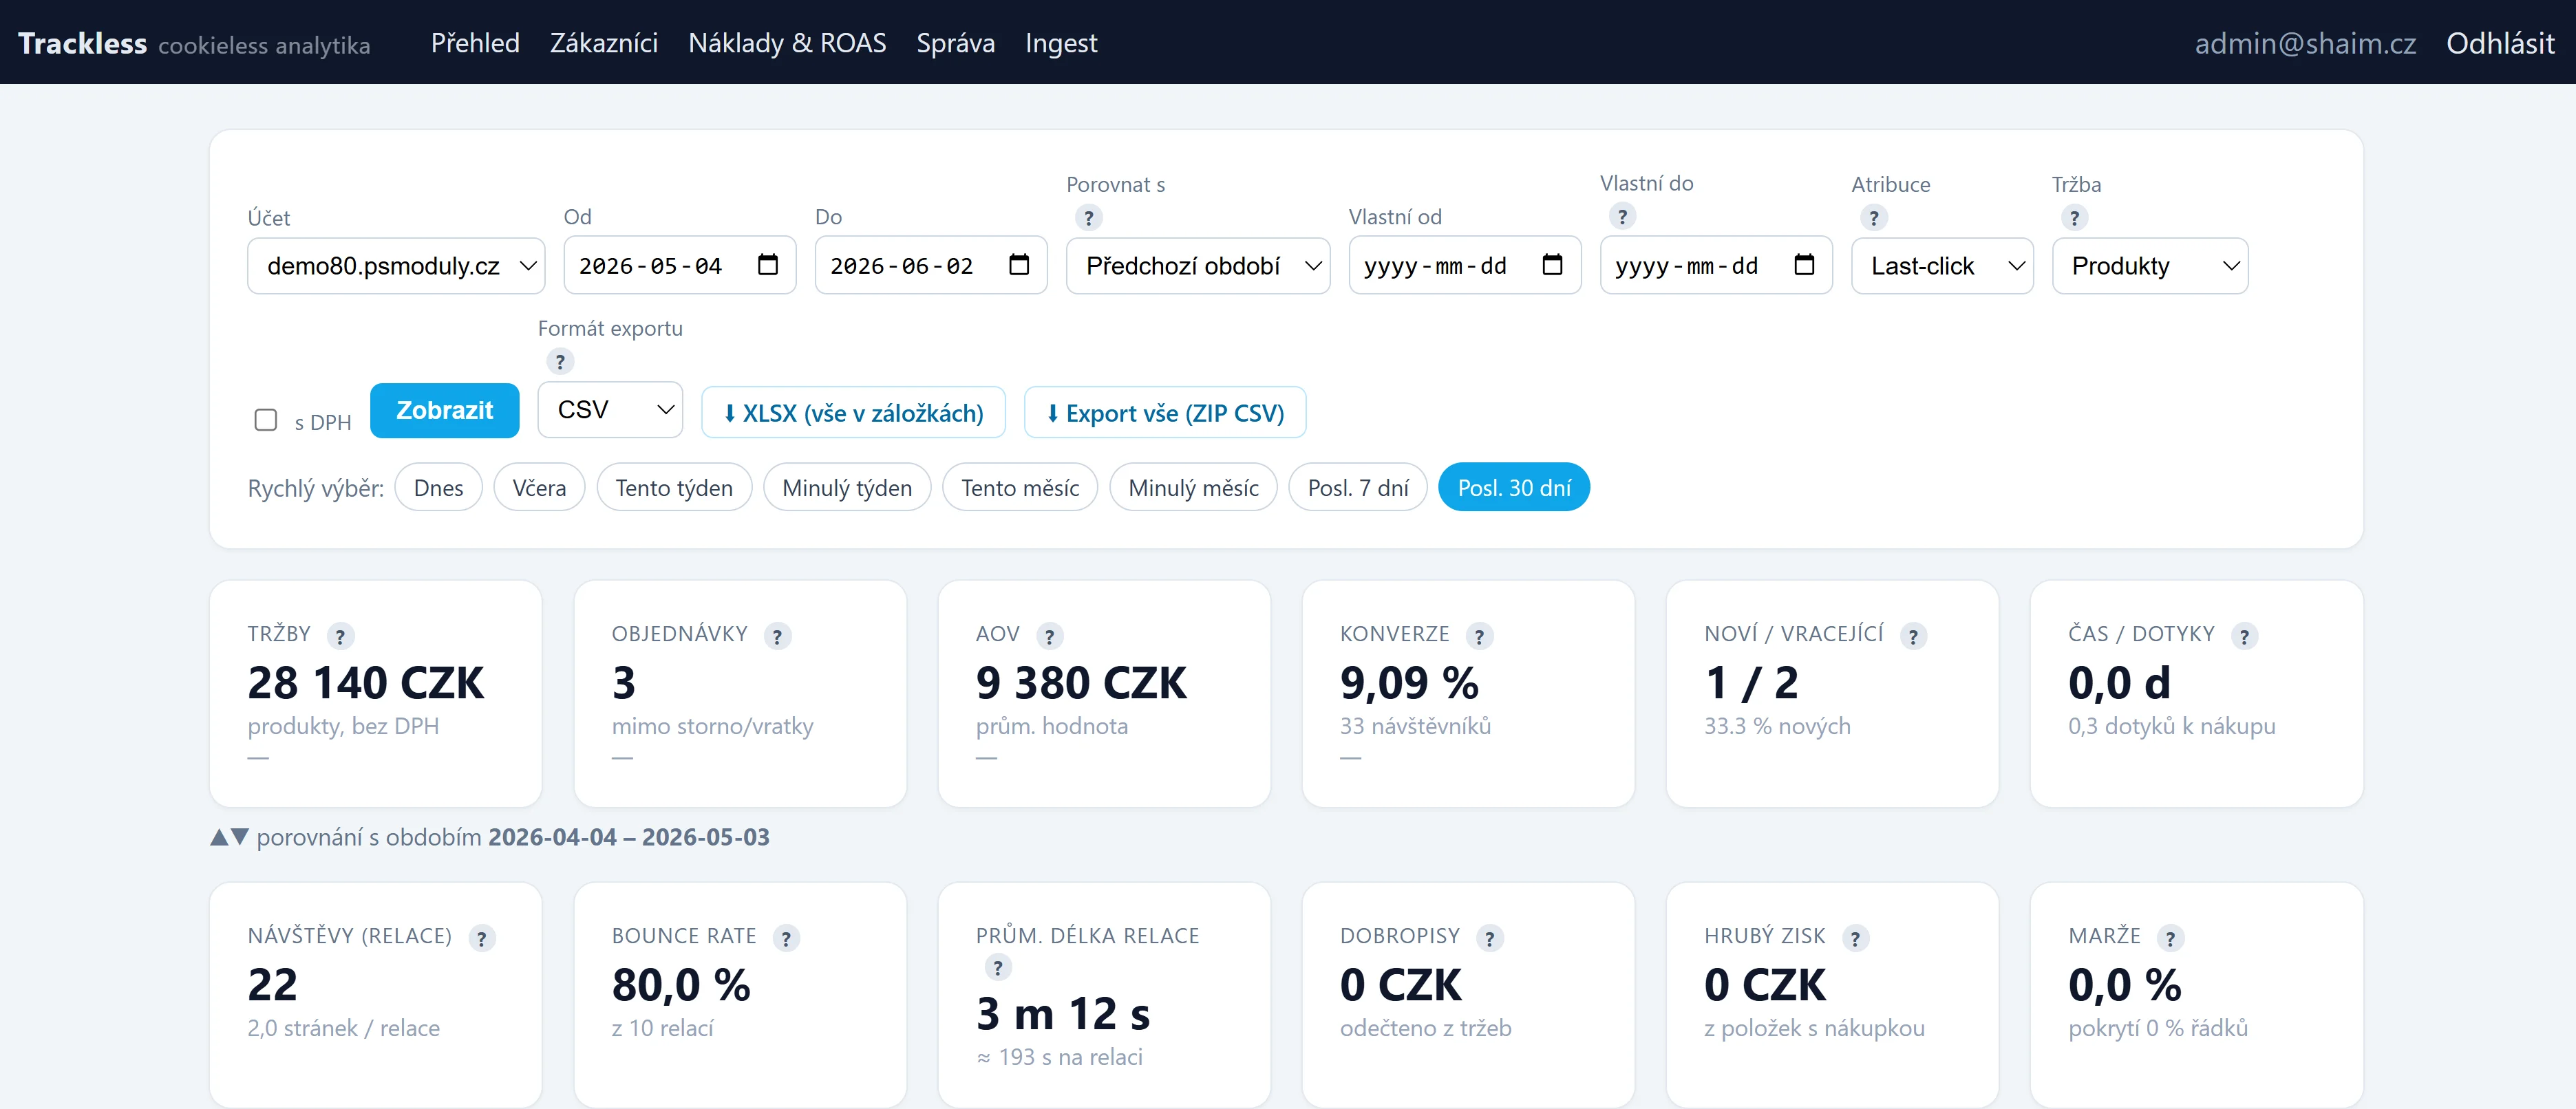The height and width of the screenshot is (1109, 2576).
Task: Open Porovnat s dropdown Předchozí období
Action: 1198,266
